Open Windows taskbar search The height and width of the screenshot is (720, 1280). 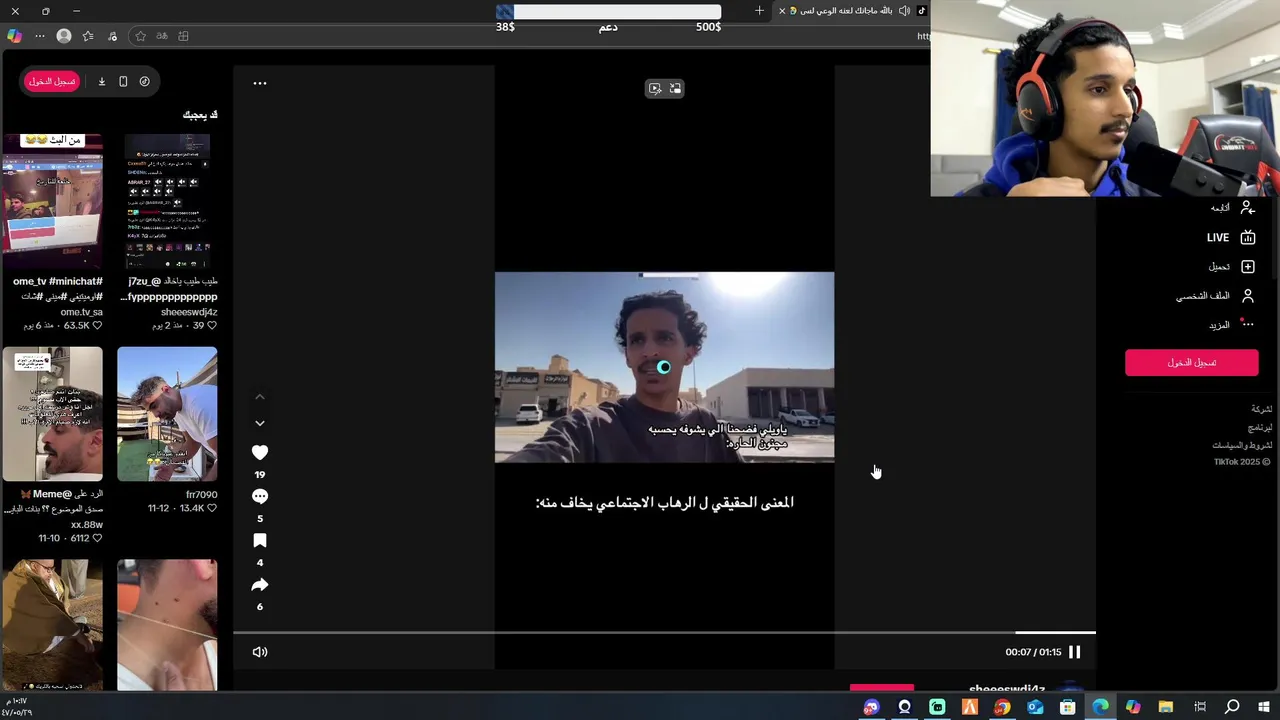tap(1232, 707)
